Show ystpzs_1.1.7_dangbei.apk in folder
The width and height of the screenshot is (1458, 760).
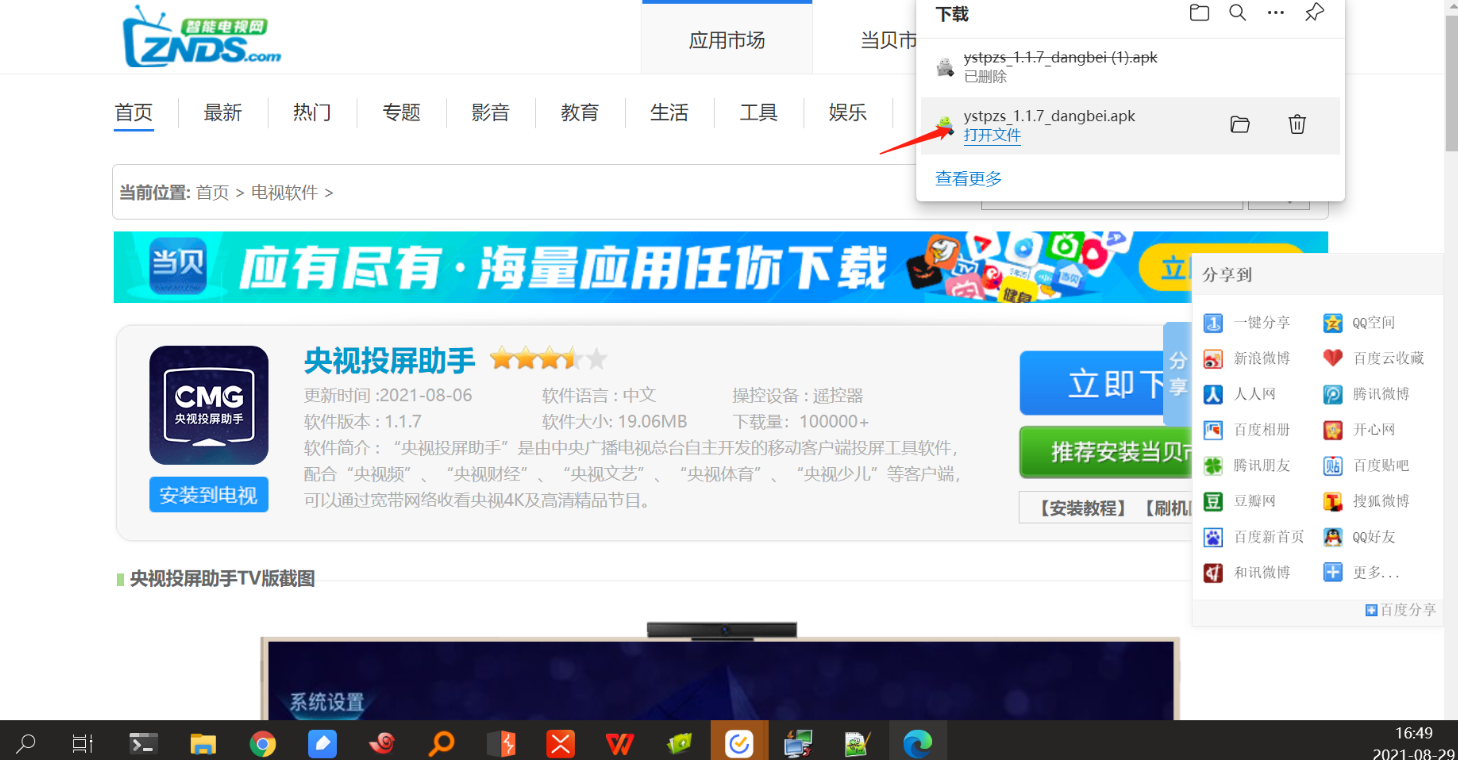[x=1240, y=125]
